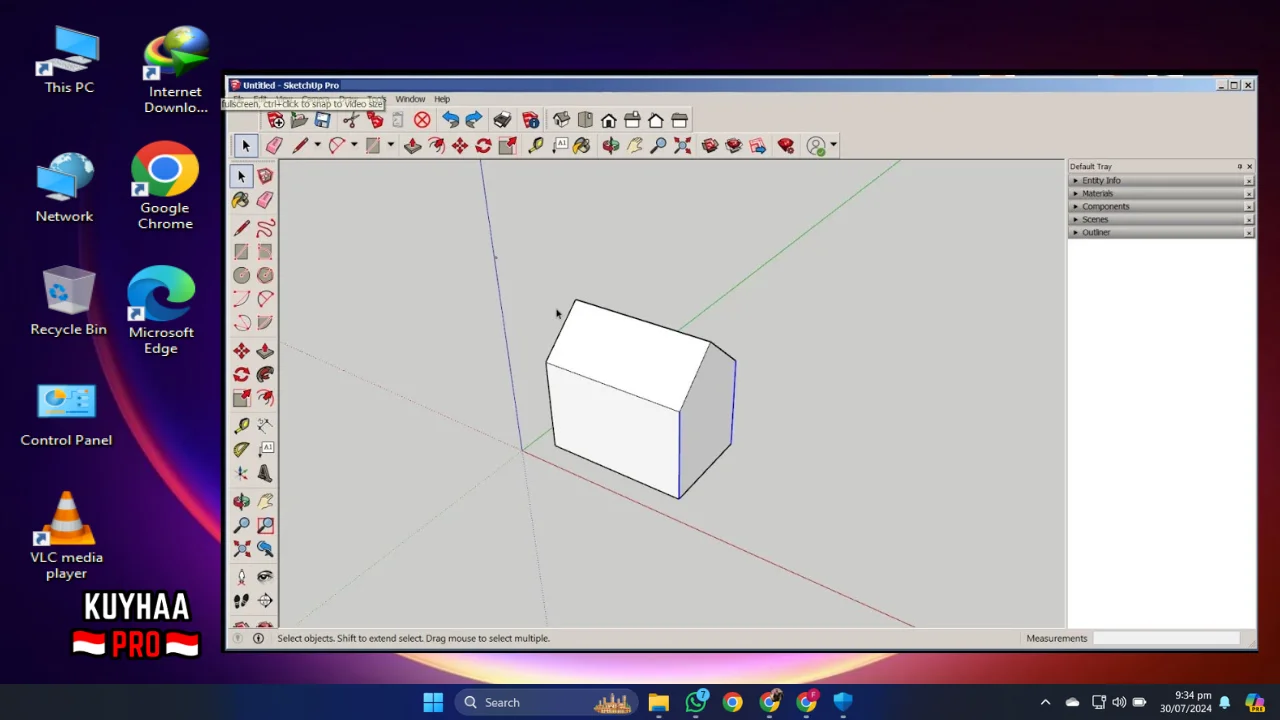Select the Zoom Window tool in the left toolbar

click(265, 525)
